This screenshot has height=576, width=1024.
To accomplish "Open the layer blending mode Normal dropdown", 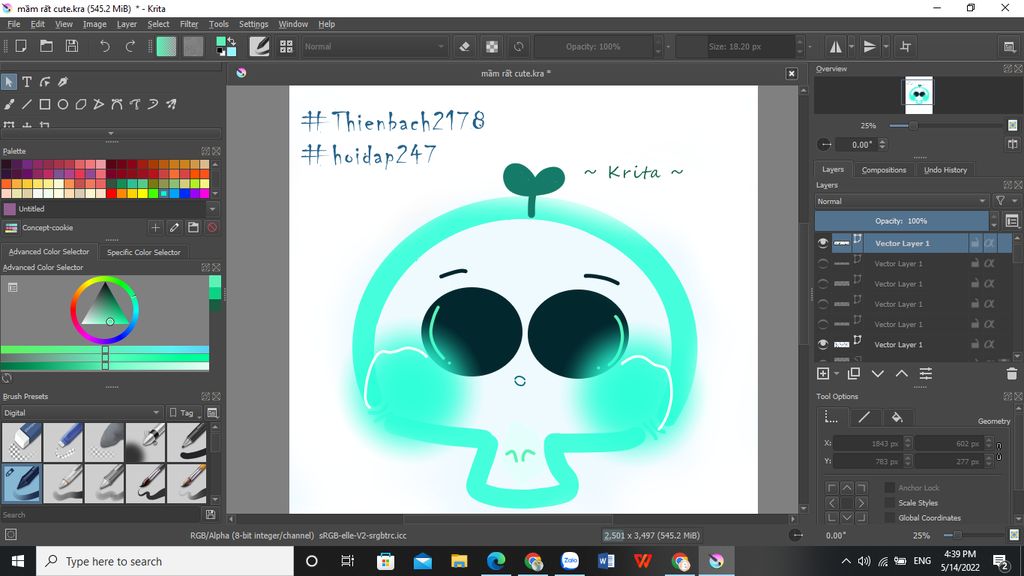I will [x=901, y=201].
